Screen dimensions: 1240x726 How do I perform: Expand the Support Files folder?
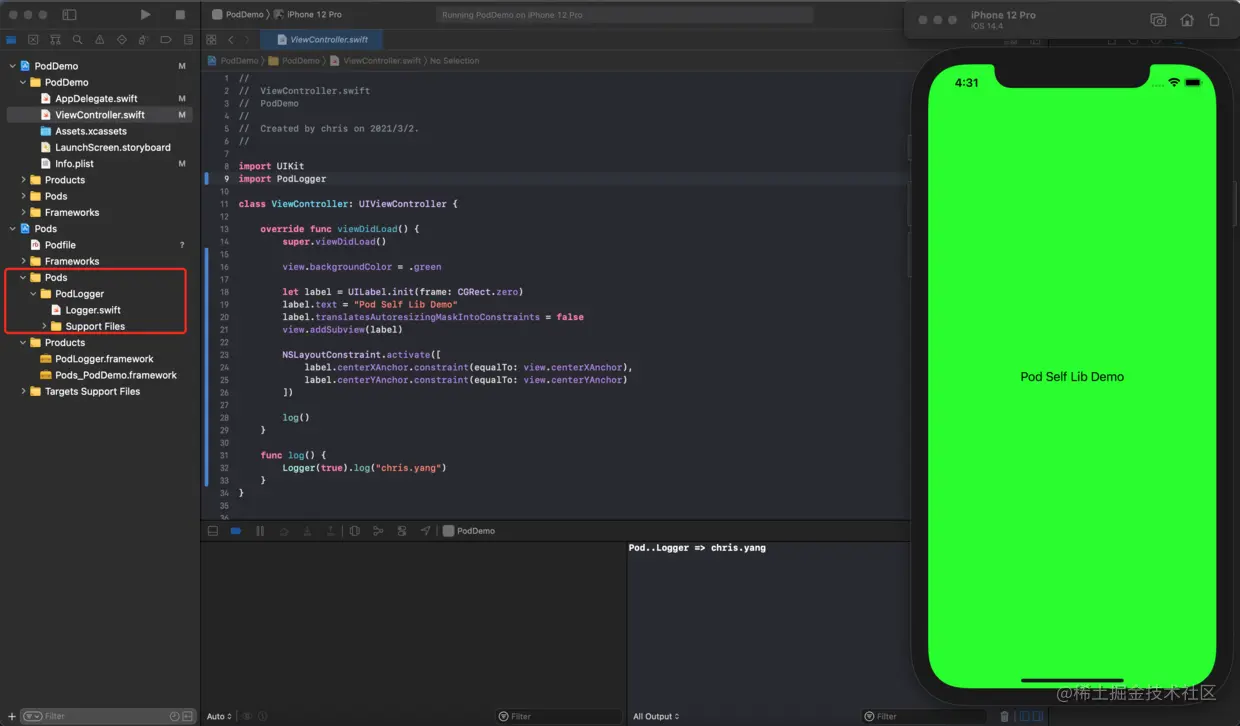44,326
